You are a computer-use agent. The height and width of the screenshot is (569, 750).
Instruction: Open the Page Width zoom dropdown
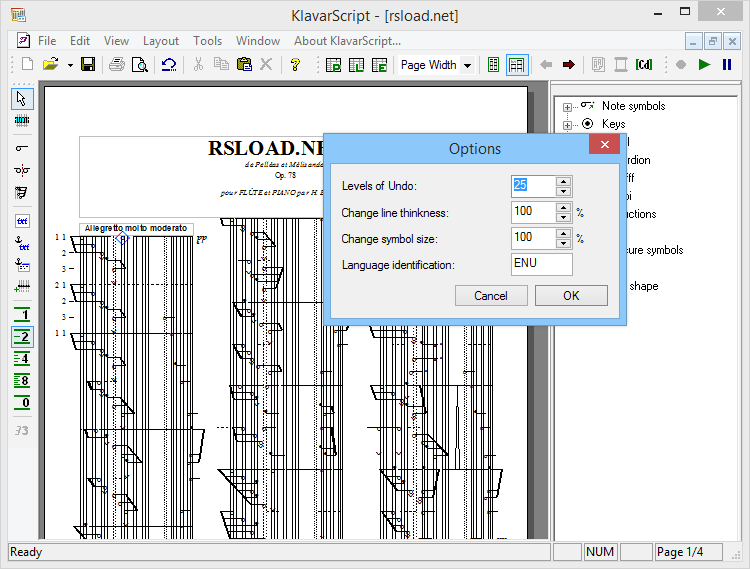467,65
